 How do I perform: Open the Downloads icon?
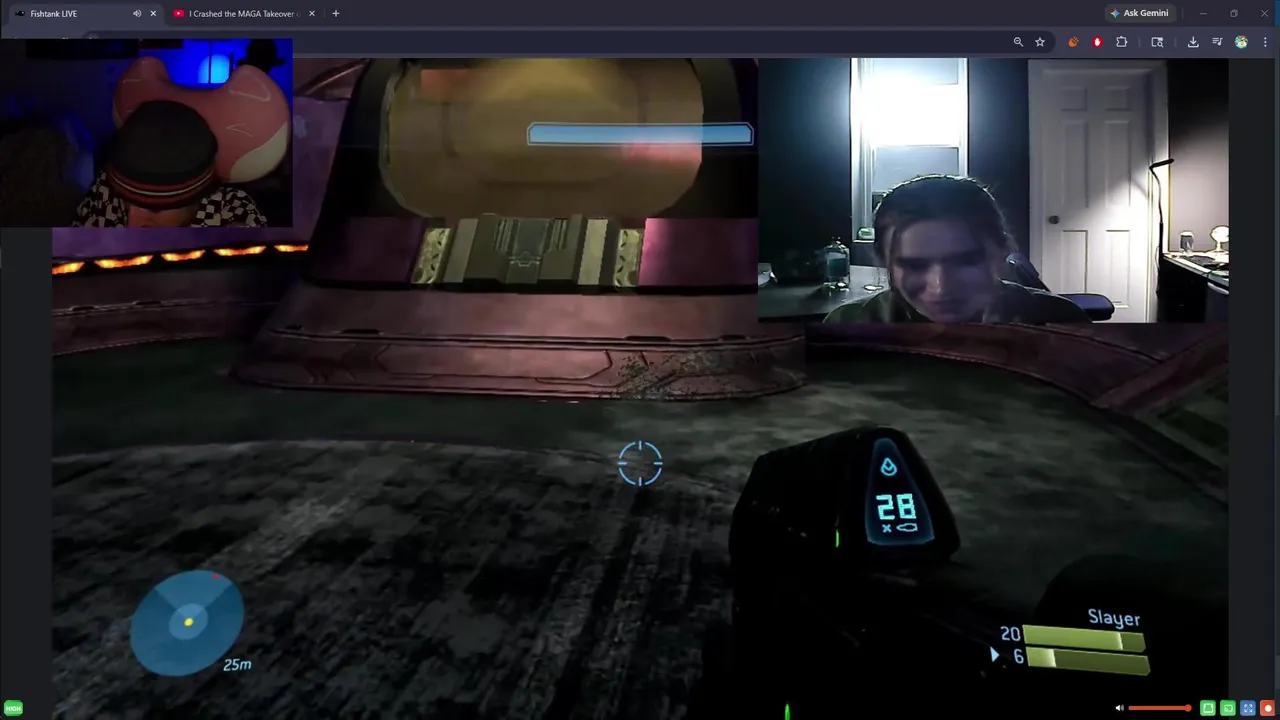click(1193, 42)
